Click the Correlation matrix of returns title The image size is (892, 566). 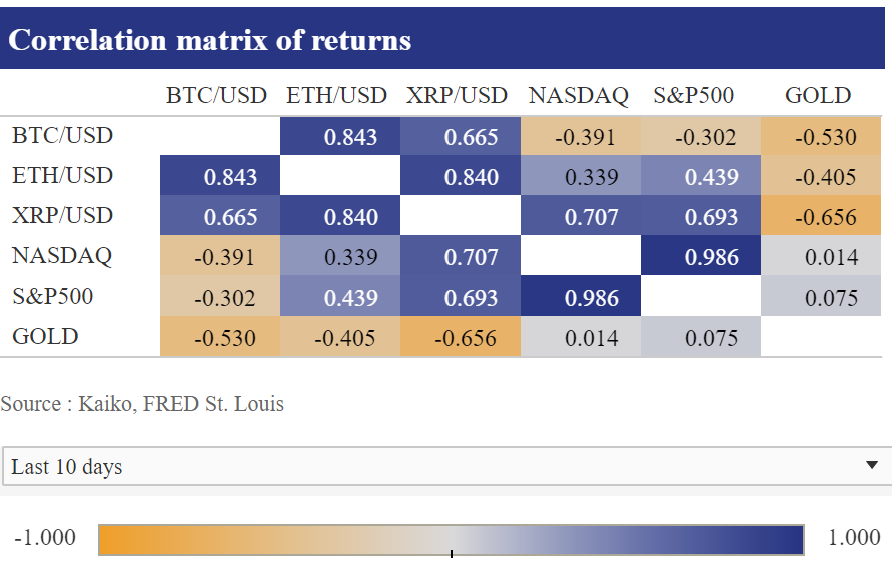209,40
